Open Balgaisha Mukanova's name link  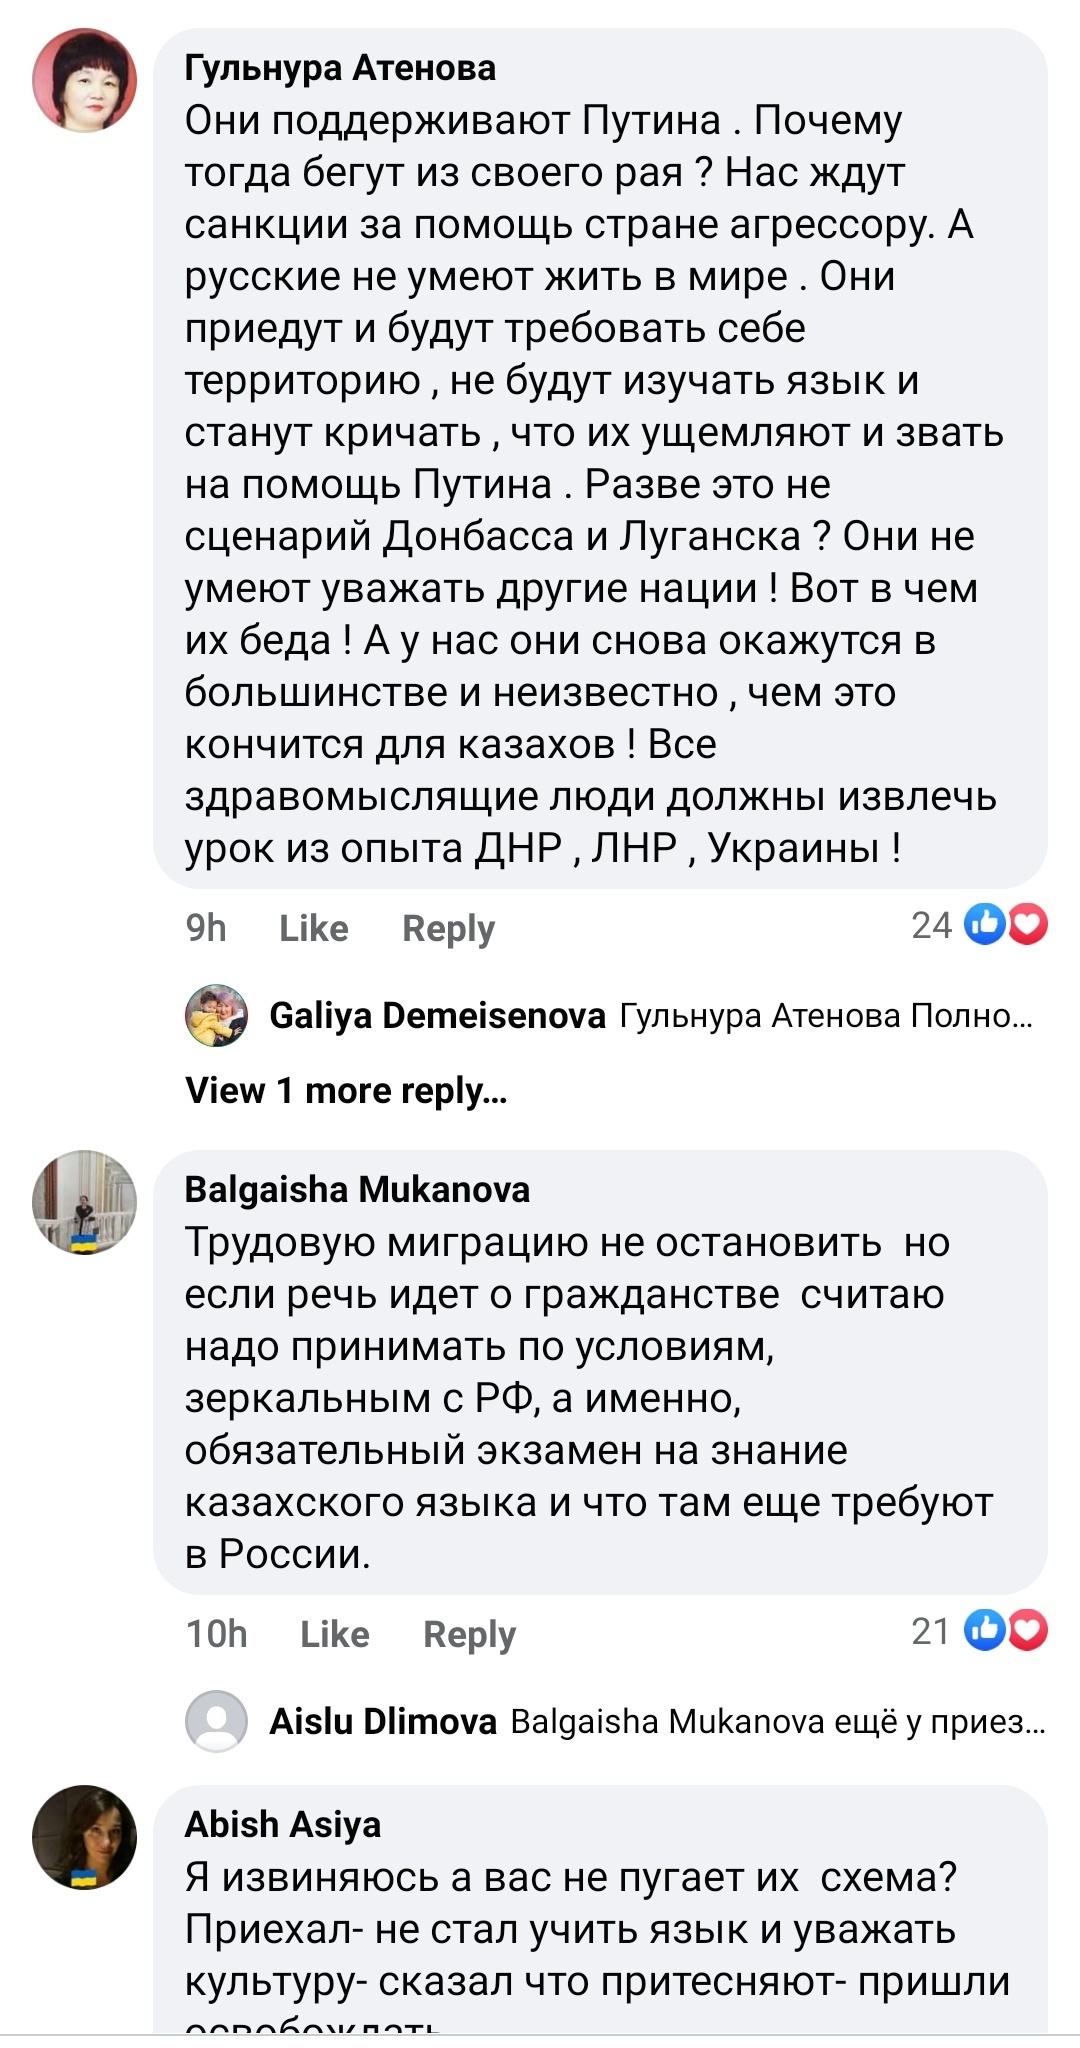tap(357, 1189)
